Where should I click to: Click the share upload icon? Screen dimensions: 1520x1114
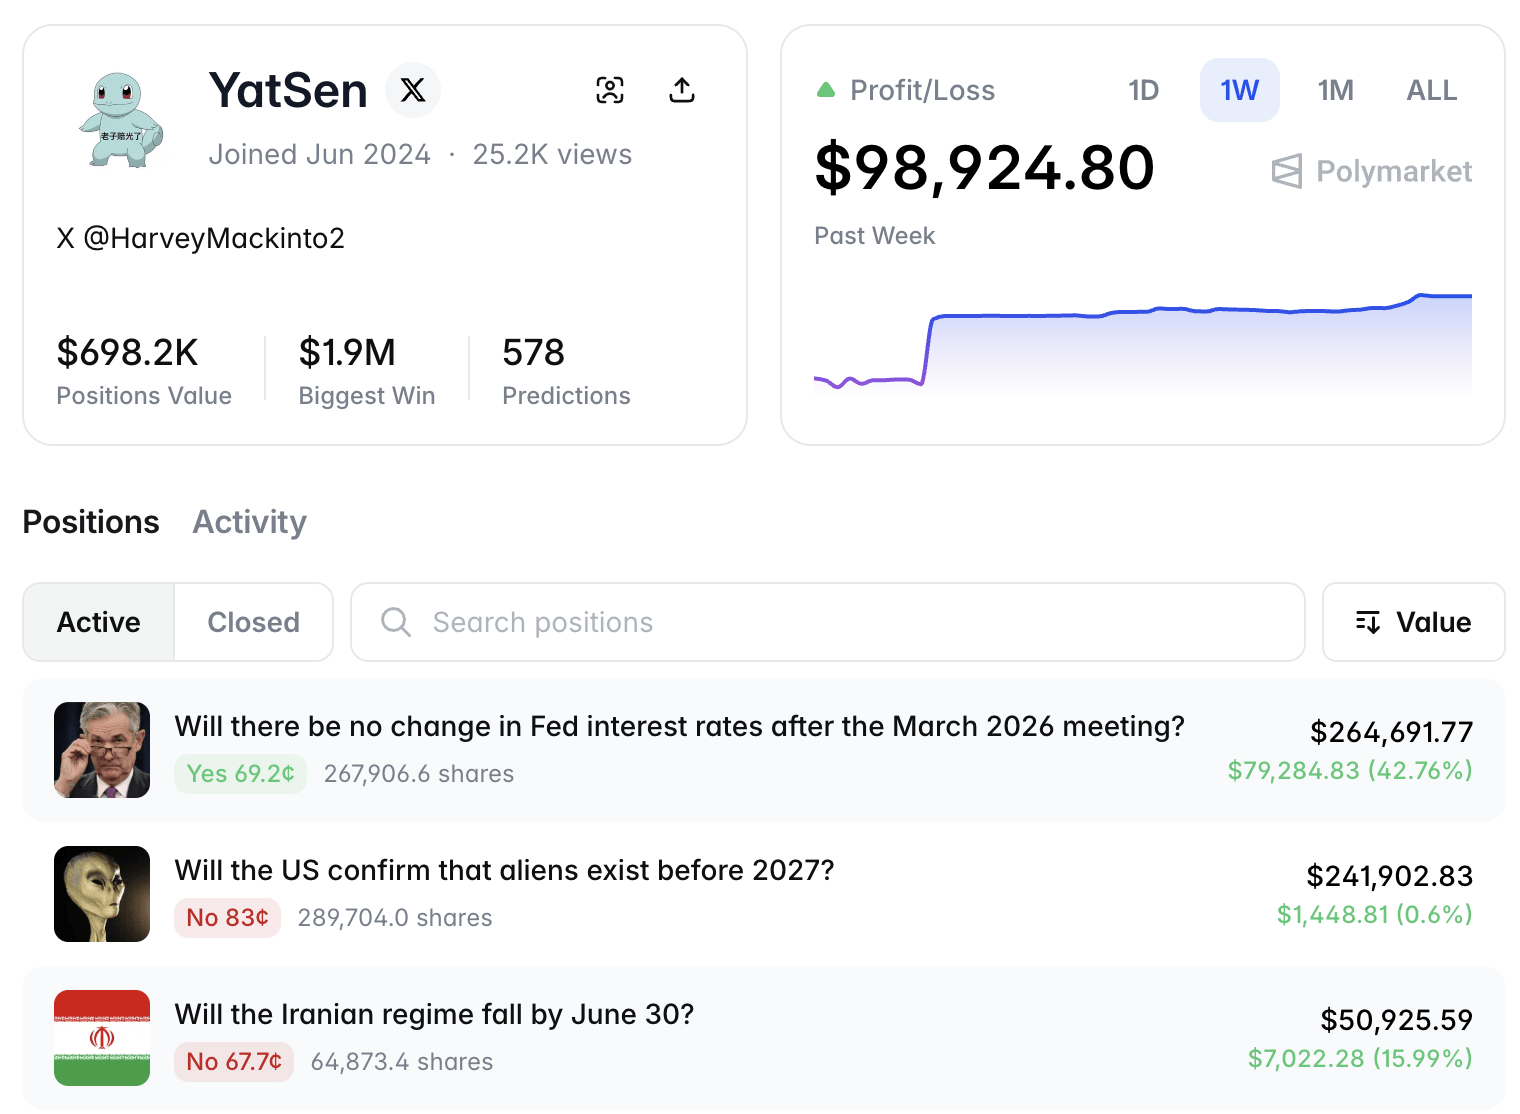coord(682,90)
